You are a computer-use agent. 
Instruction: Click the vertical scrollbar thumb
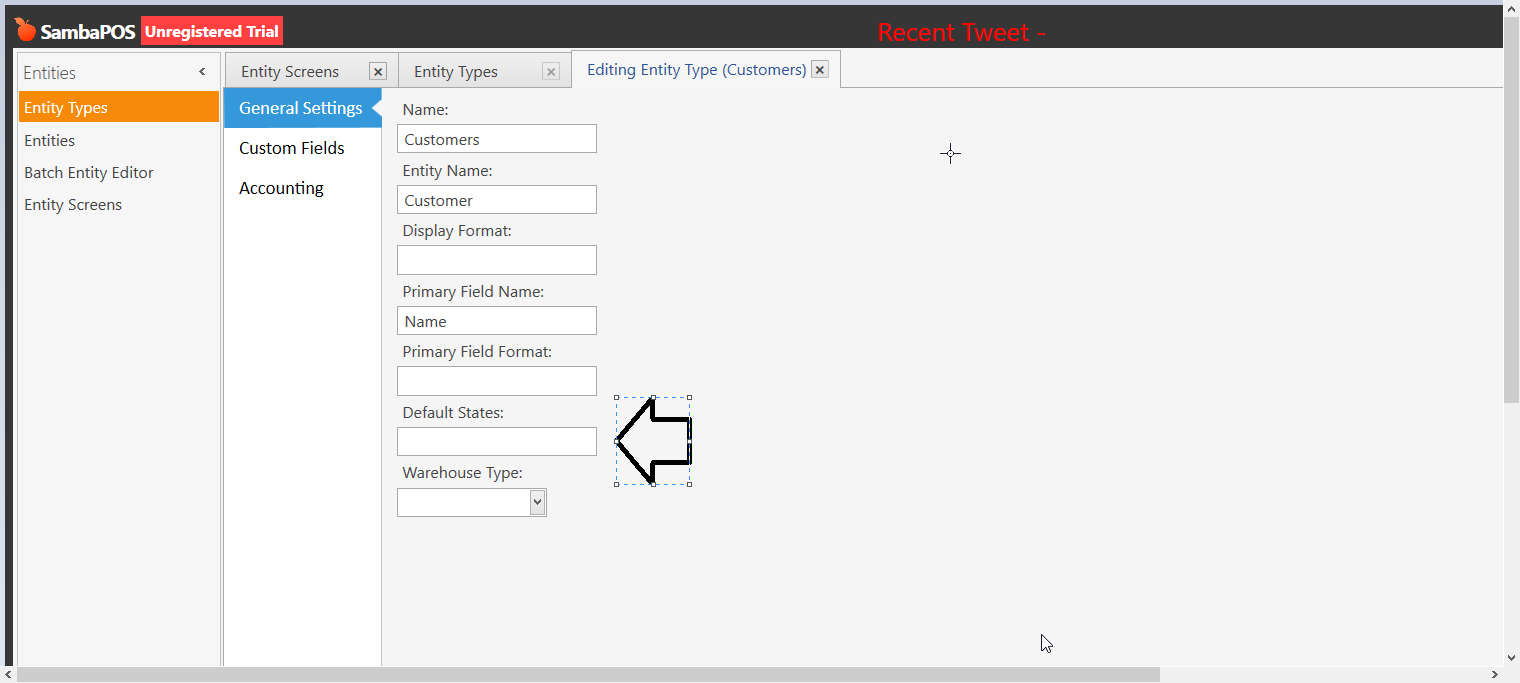tap(1511, 210)
